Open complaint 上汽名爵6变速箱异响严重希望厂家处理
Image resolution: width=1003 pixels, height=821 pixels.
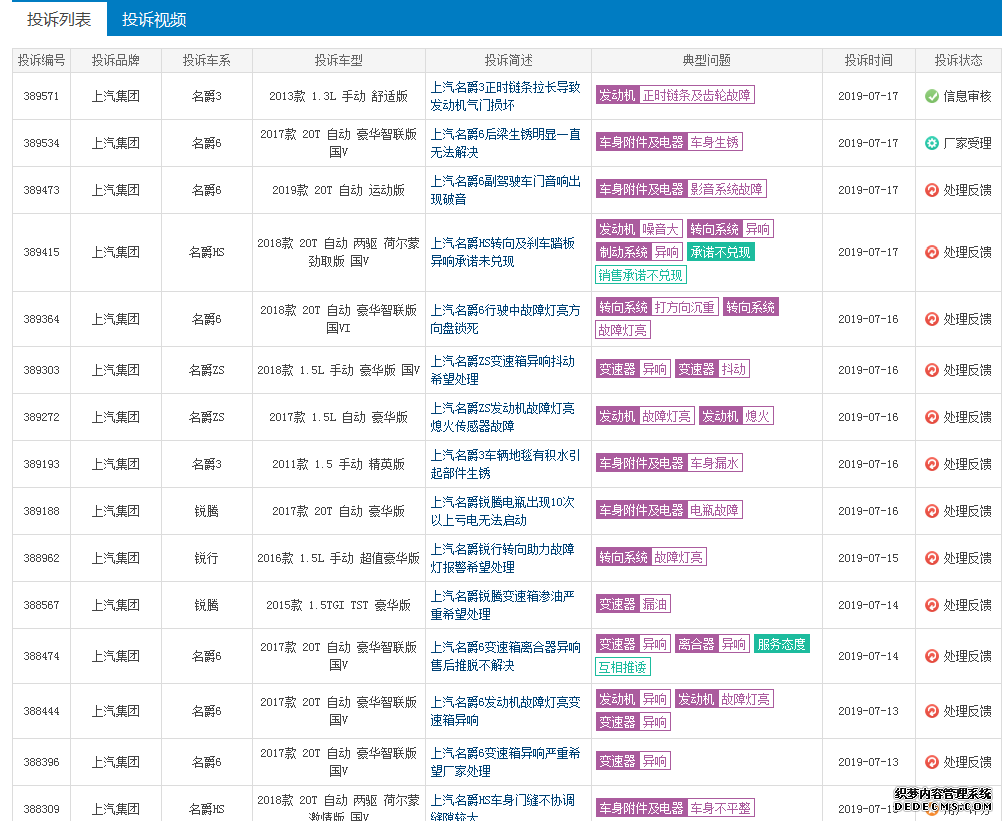[x=505, y=762]
